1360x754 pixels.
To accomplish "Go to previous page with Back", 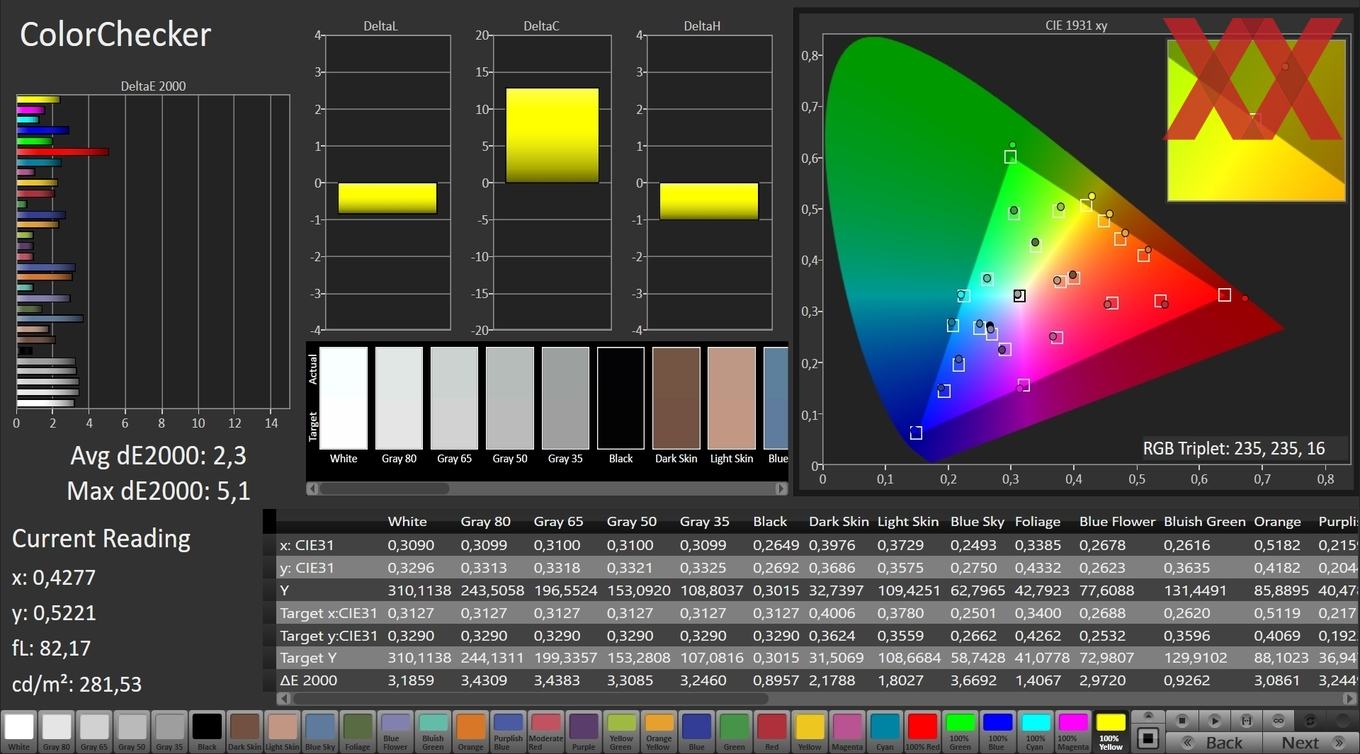I will click(x=1214, y=742).
